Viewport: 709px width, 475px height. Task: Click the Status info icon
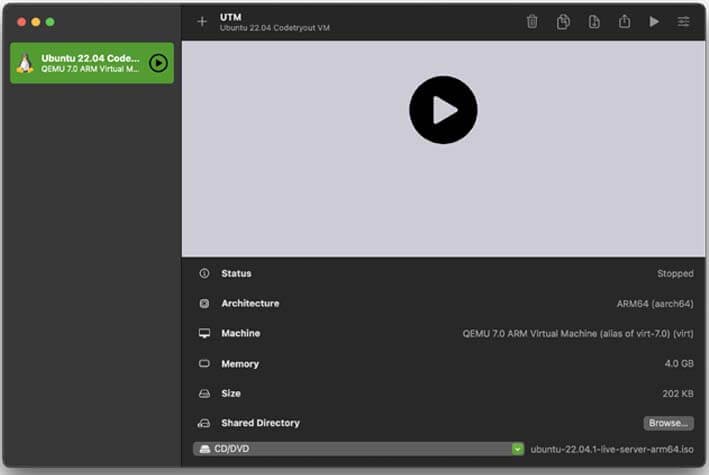coord(204,273)
